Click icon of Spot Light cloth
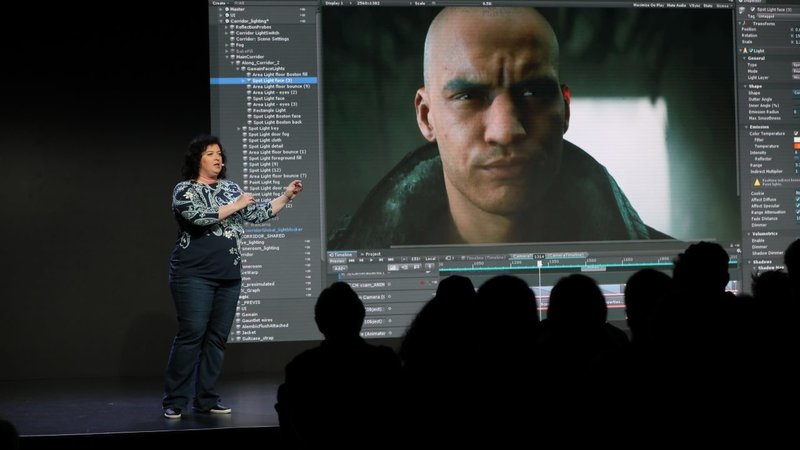 click(x=244, y=140)
